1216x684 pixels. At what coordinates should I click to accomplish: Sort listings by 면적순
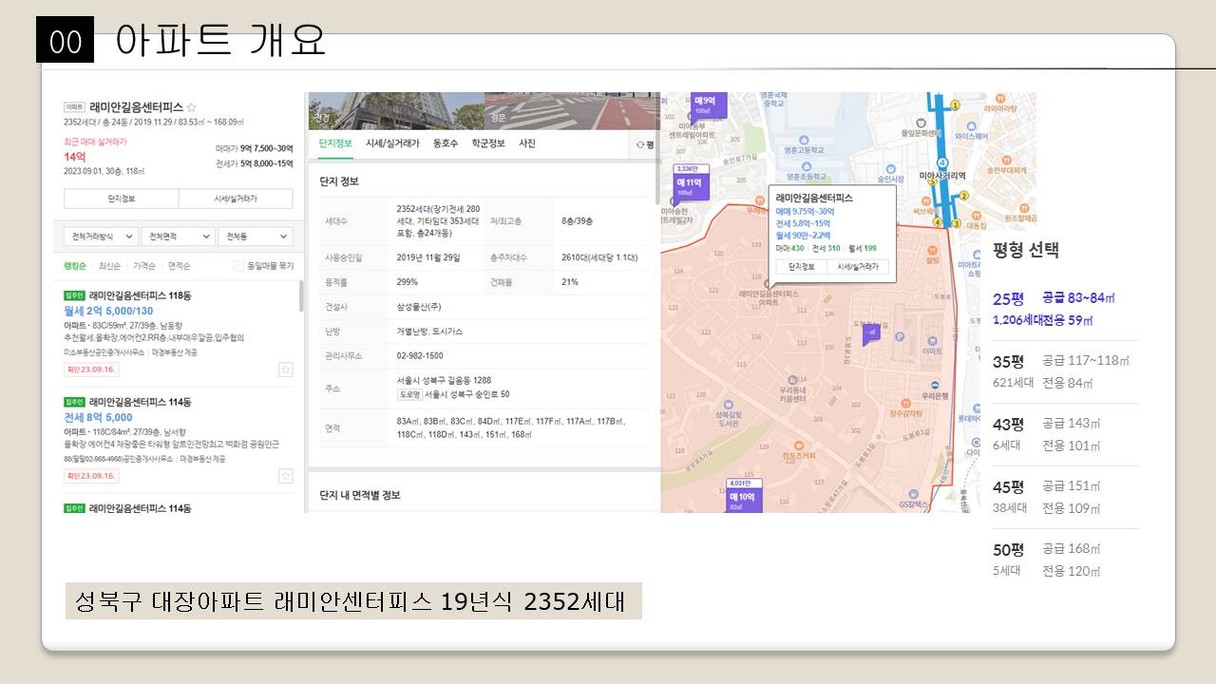tap(179, 266)
